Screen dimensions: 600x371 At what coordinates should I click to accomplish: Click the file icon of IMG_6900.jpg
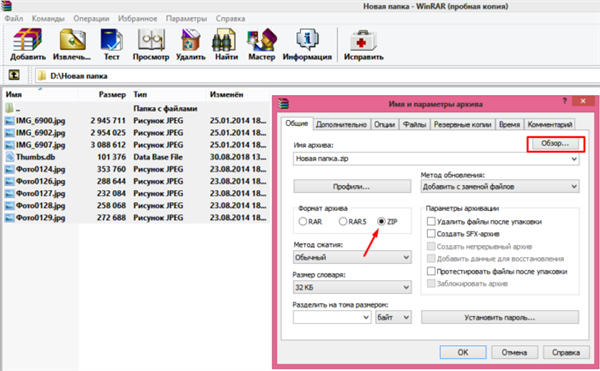point(10,121)
